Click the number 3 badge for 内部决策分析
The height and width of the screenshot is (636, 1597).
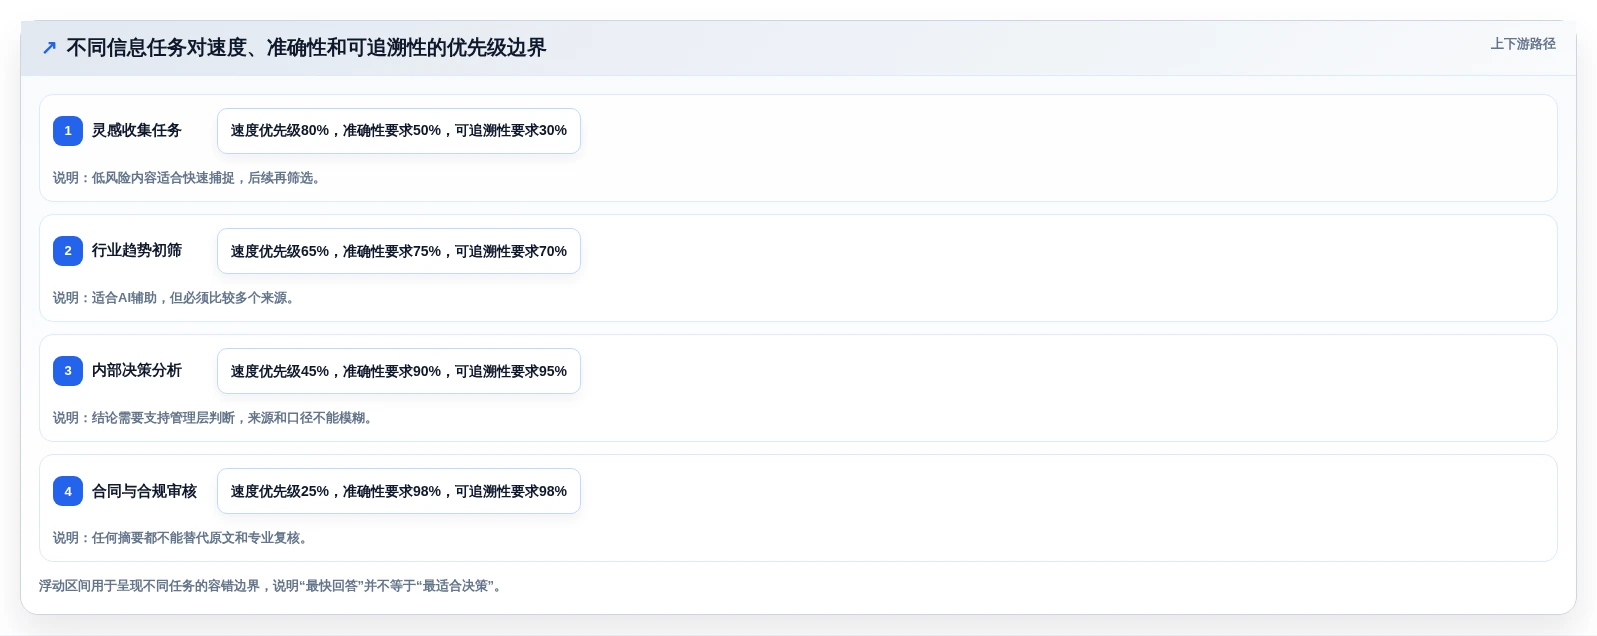point(68,371)
